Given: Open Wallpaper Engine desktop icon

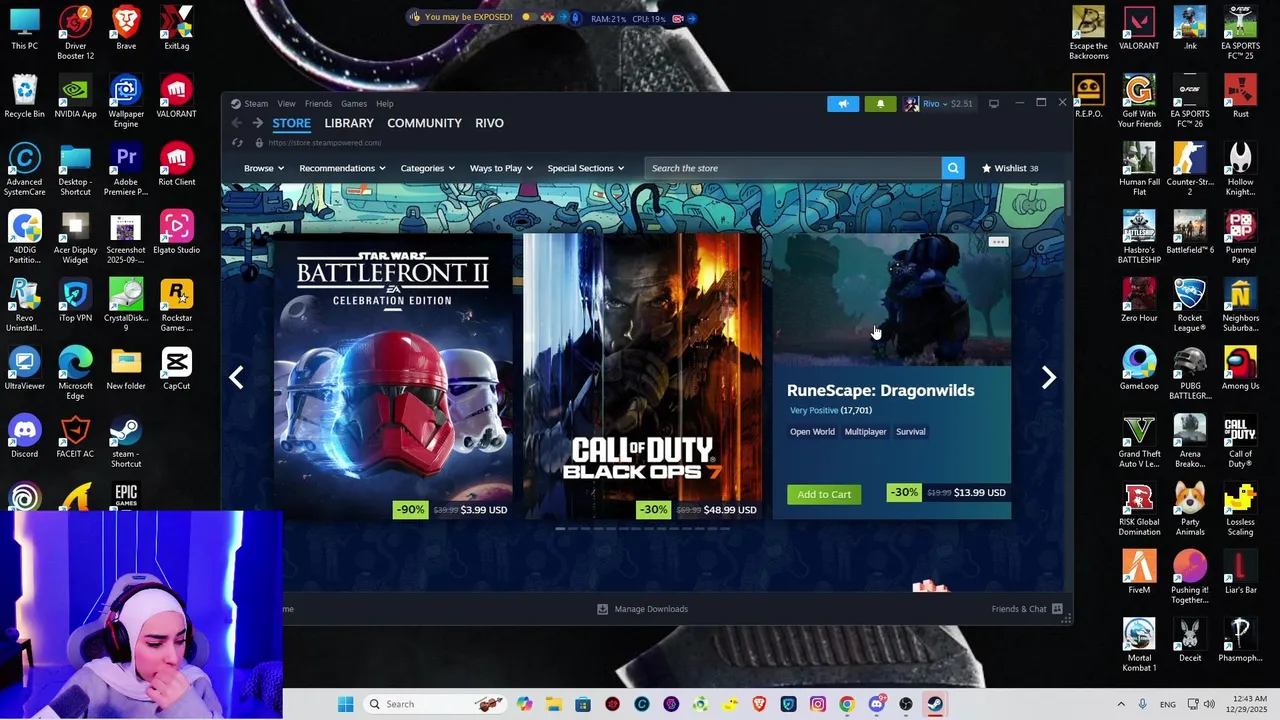Looking at the screenshot, I should click(x=126, y=101).
